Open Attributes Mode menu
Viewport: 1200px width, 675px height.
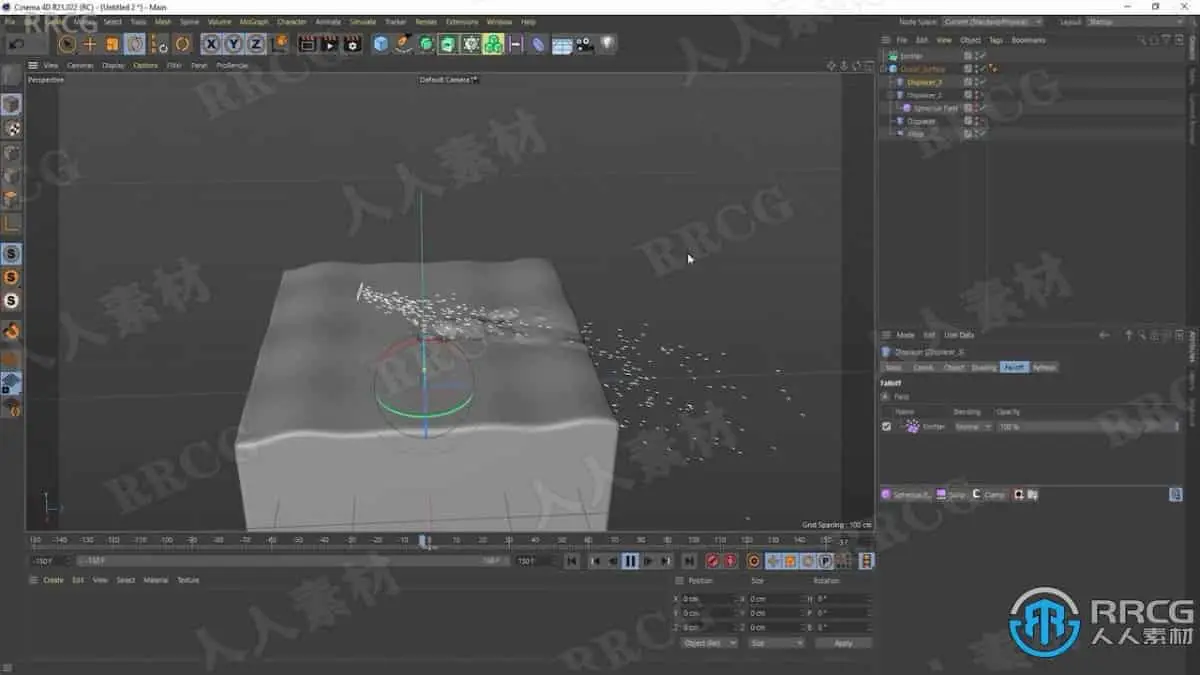905,335
